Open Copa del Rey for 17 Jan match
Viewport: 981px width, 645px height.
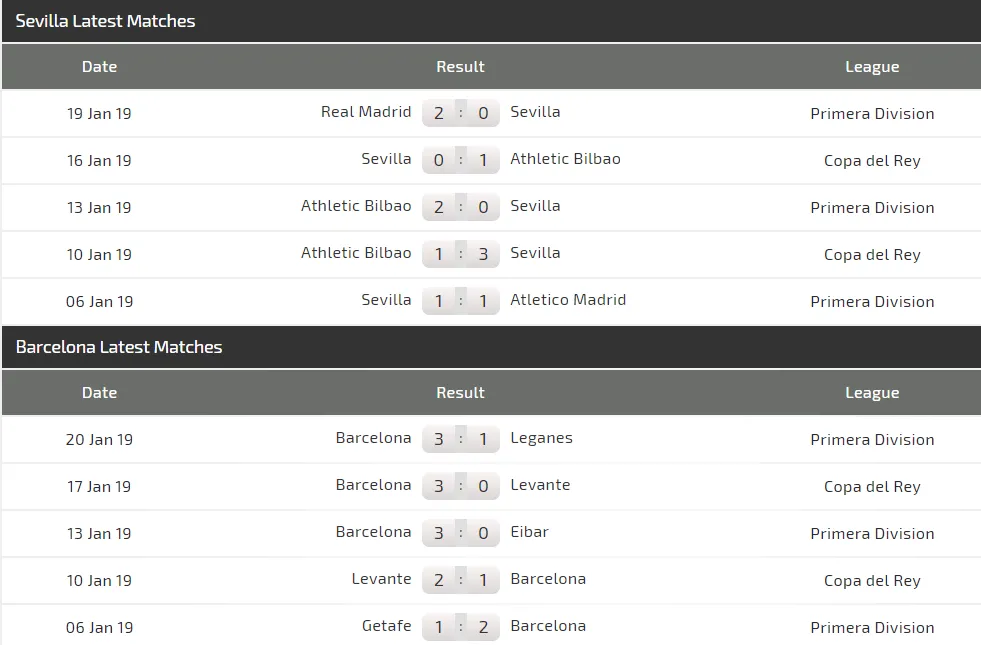click(x=872, y=486)
